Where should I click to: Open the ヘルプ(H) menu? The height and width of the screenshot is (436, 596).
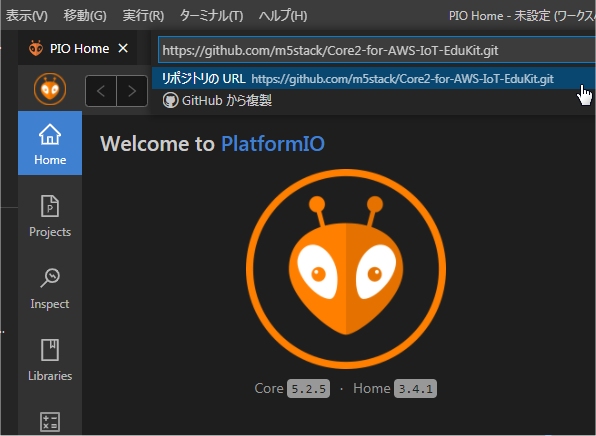pyautogui.click(x=283, y=16)
